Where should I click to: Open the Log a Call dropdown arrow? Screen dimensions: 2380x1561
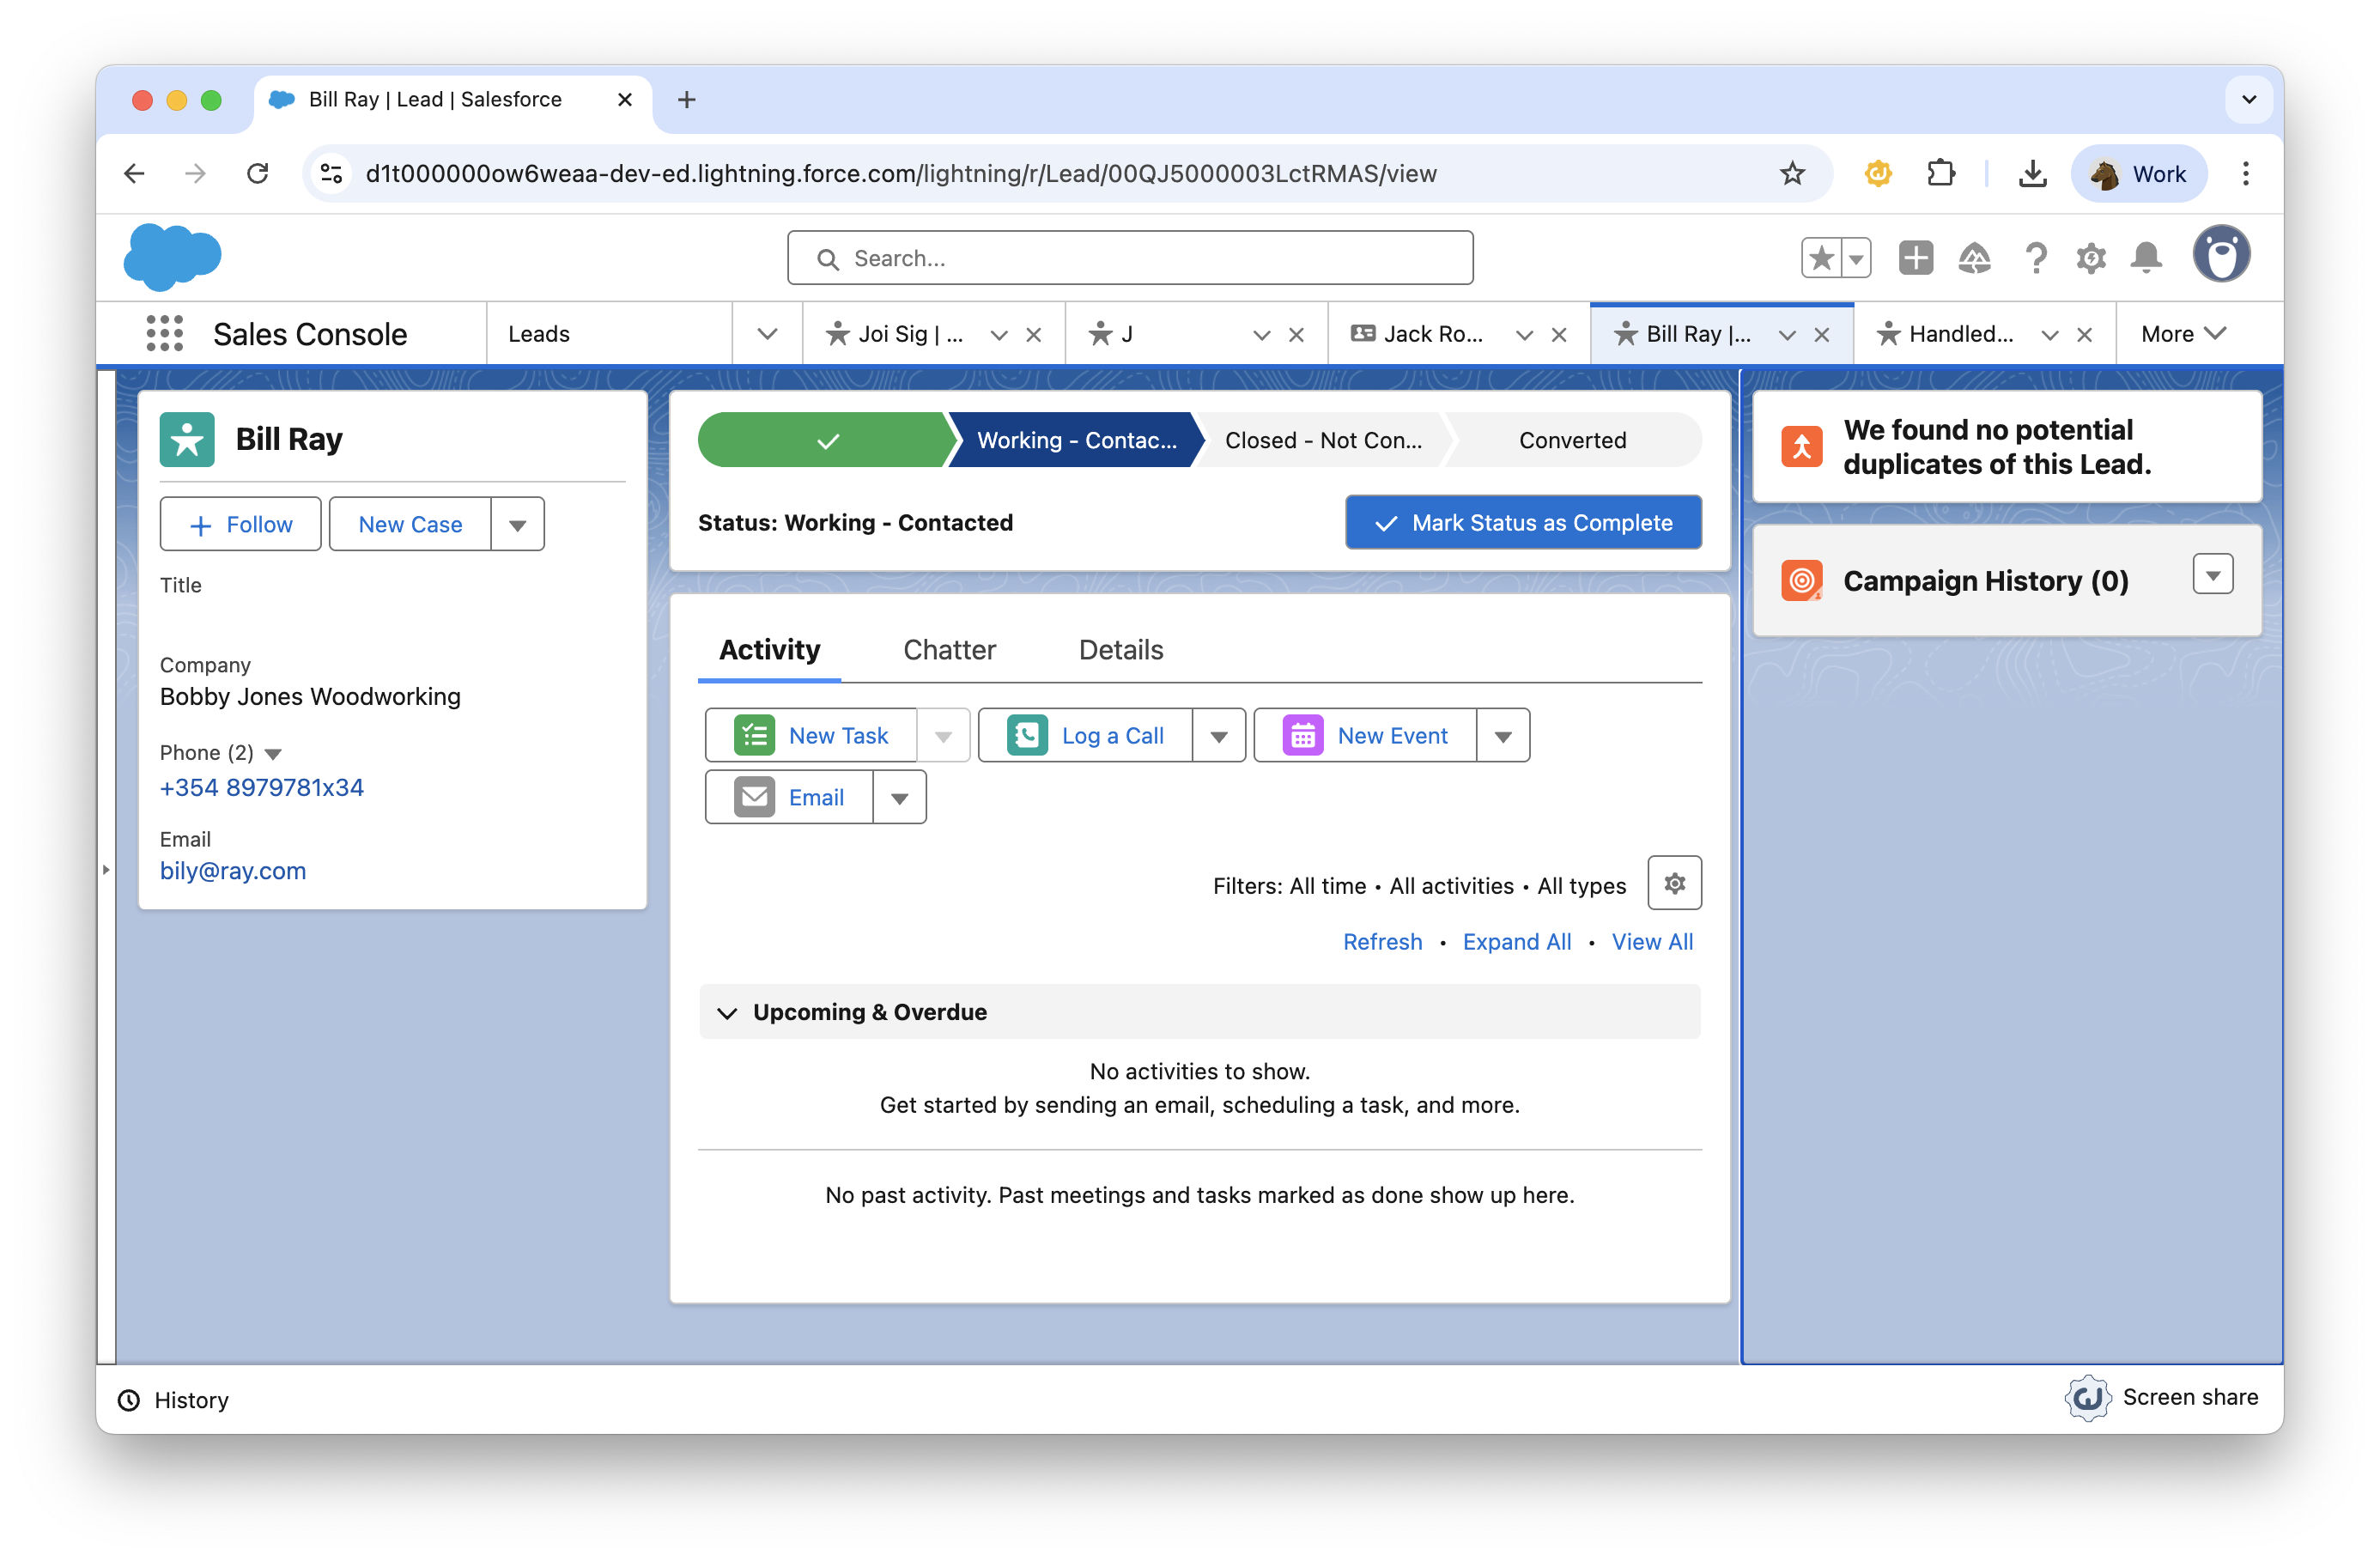[1218, 736]
